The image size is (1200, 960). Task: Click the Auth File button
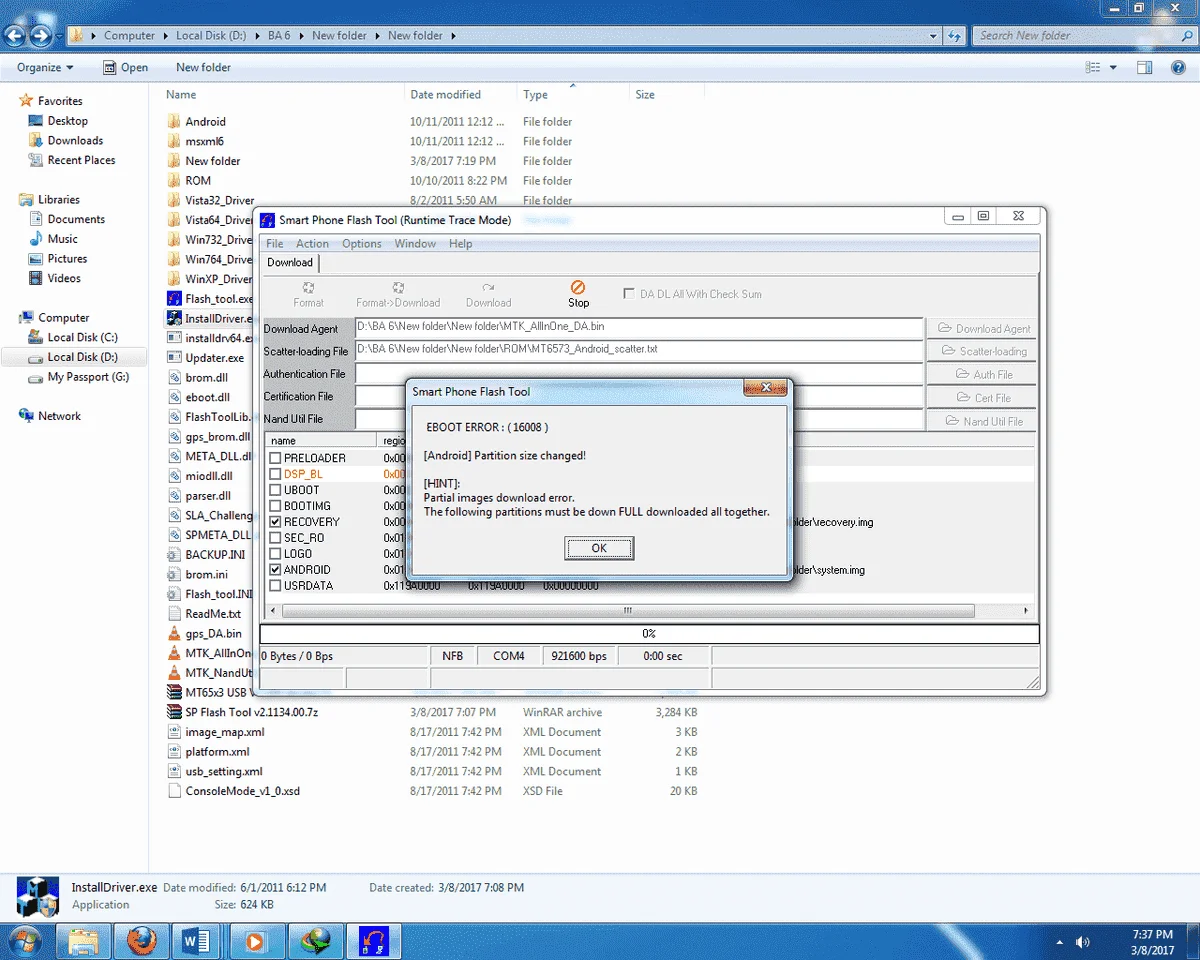coord(981,374)
